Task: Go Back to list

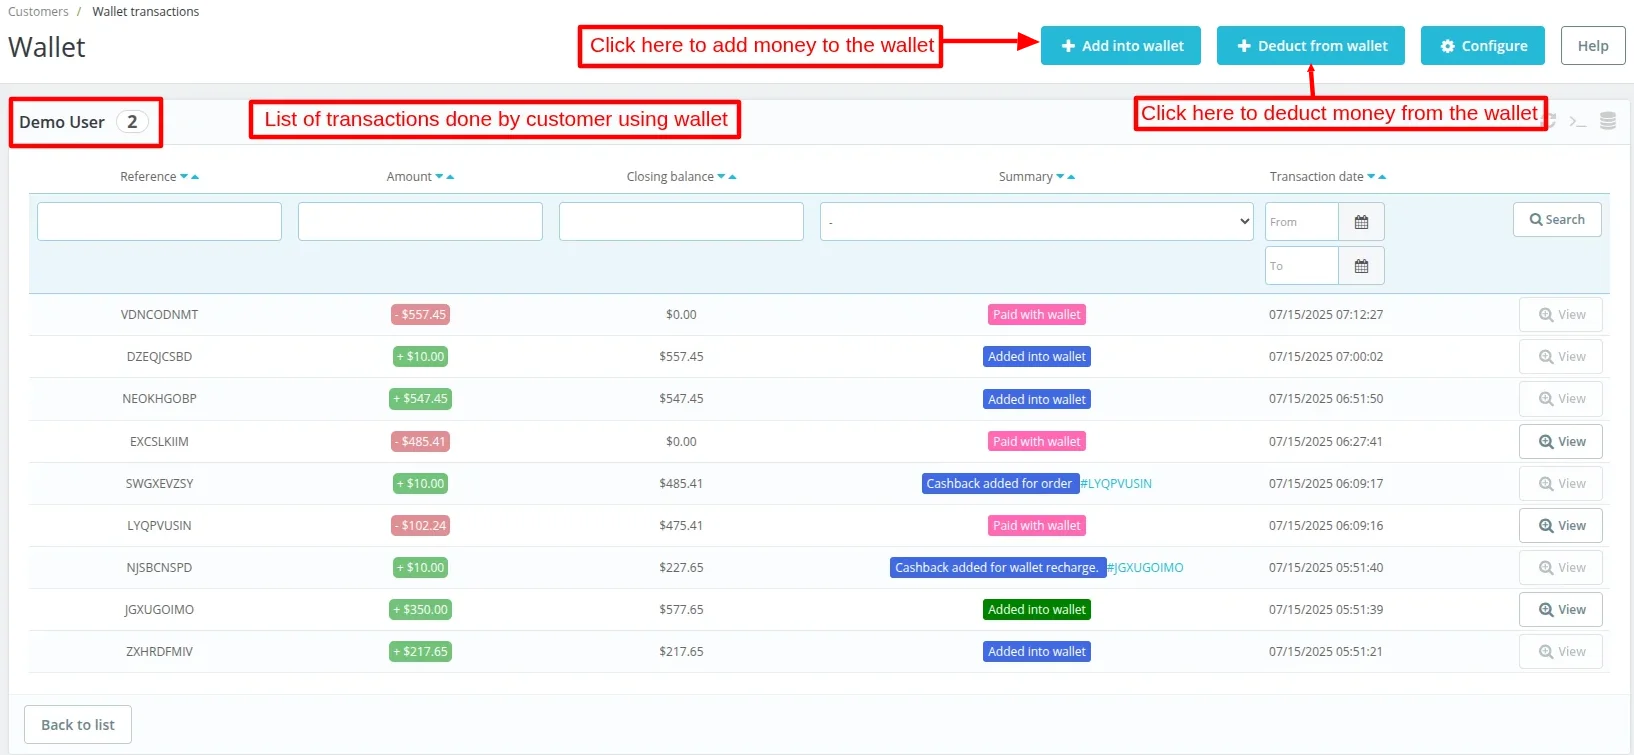Action: pos(78,725)
